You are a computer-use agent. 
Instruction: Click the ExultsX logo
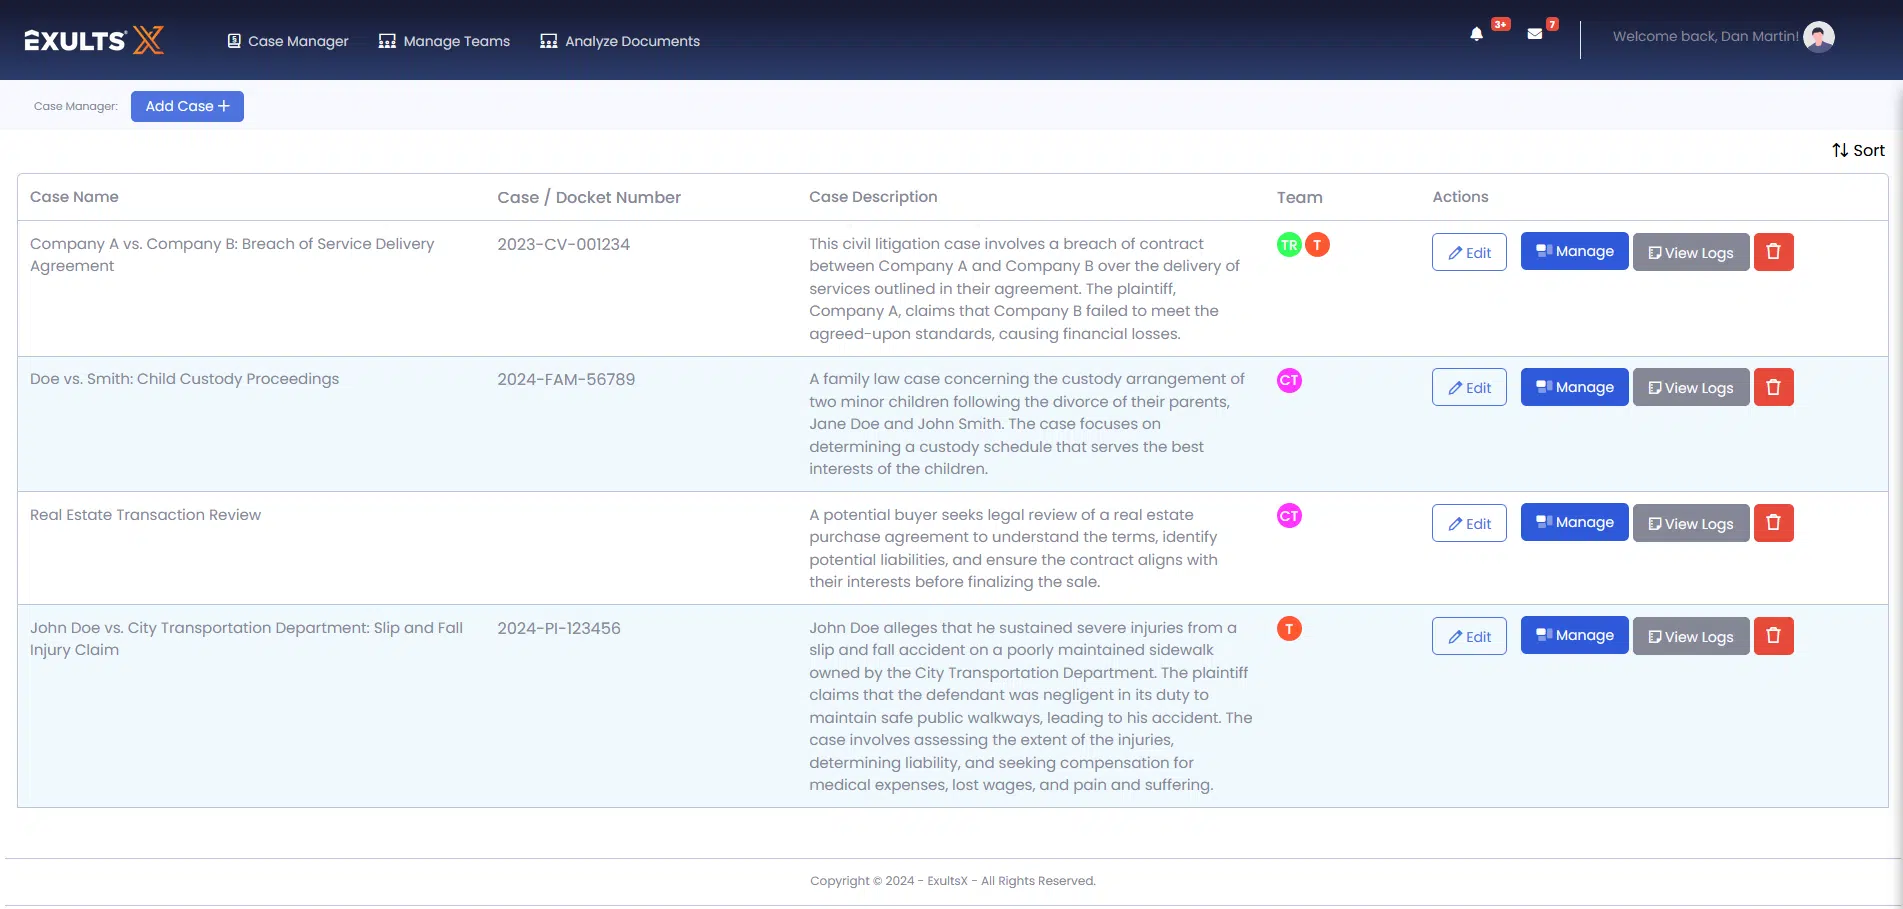tap(93, 40)
